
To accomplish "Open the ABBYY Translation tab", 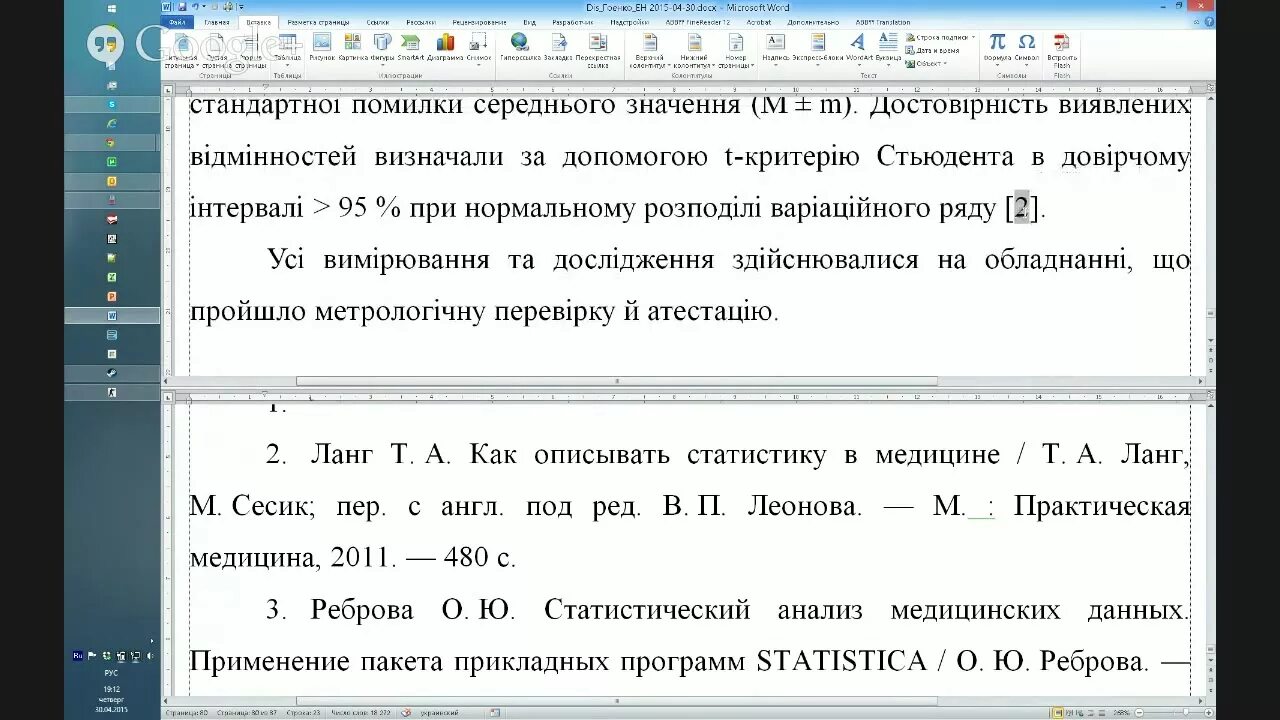I will (883, 21).
